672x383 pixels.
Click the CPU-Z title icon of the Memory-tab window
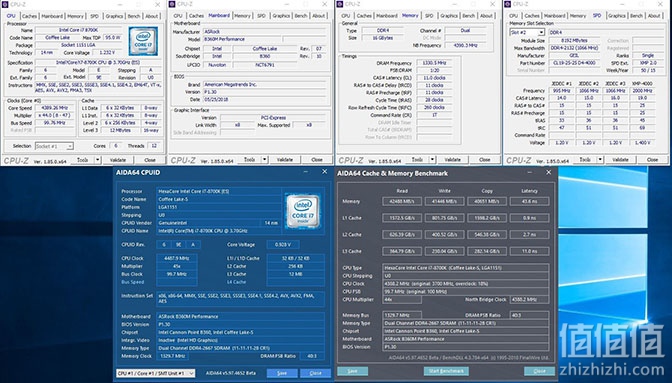pos(340,4)
